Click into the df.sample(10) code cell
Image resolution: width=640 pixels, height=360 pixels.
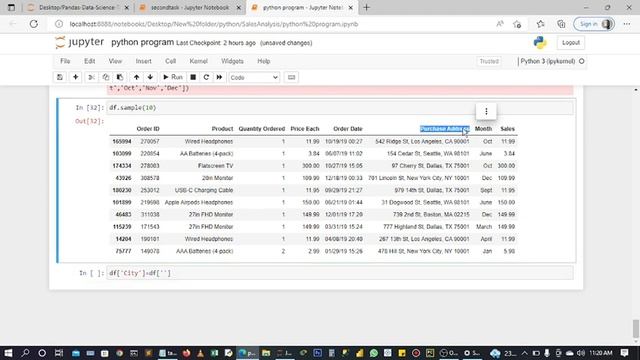pyautogui.click(x=340, y=108)
